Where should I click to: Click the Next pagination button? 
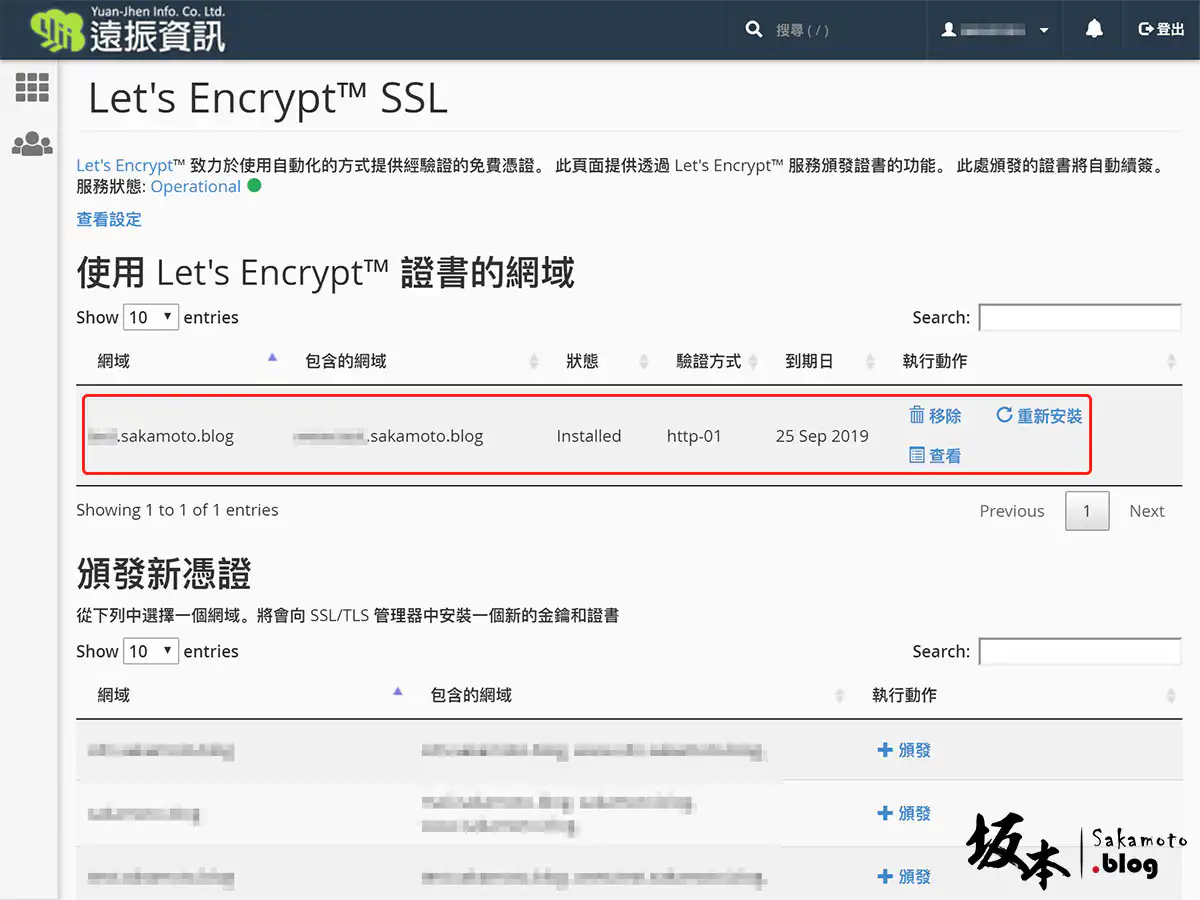1146,511
